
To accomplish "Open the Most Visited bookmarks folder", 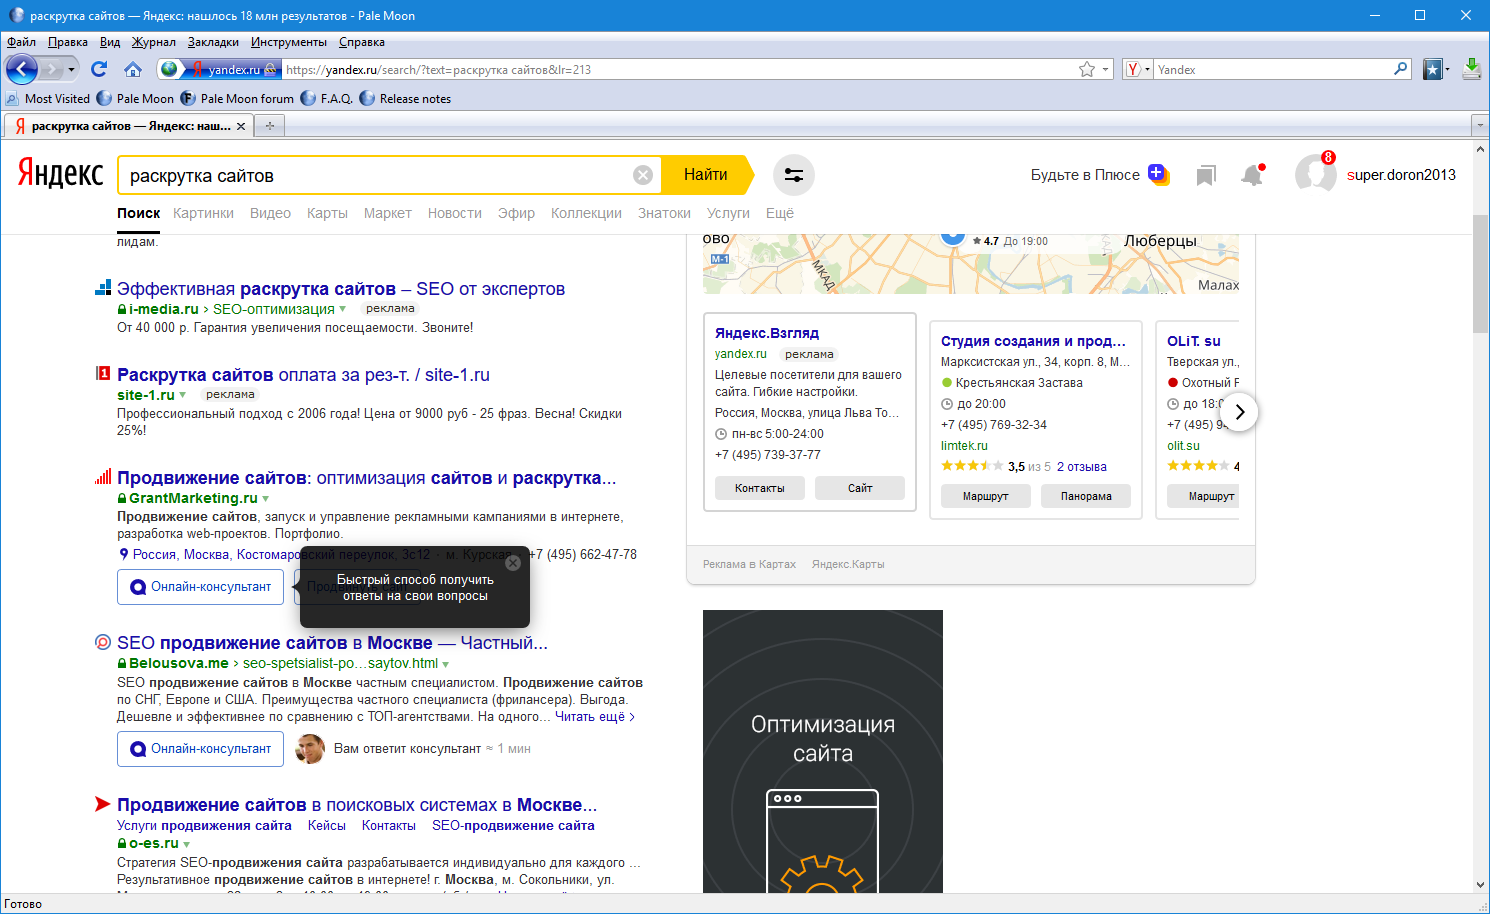I will click(48, 99).
